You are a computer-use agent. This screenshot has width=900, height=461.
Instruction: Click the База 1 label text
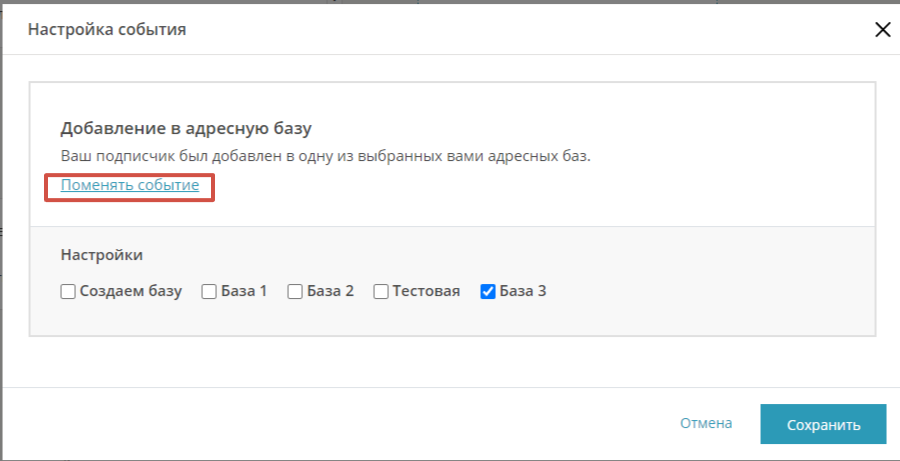click(244, 291)
